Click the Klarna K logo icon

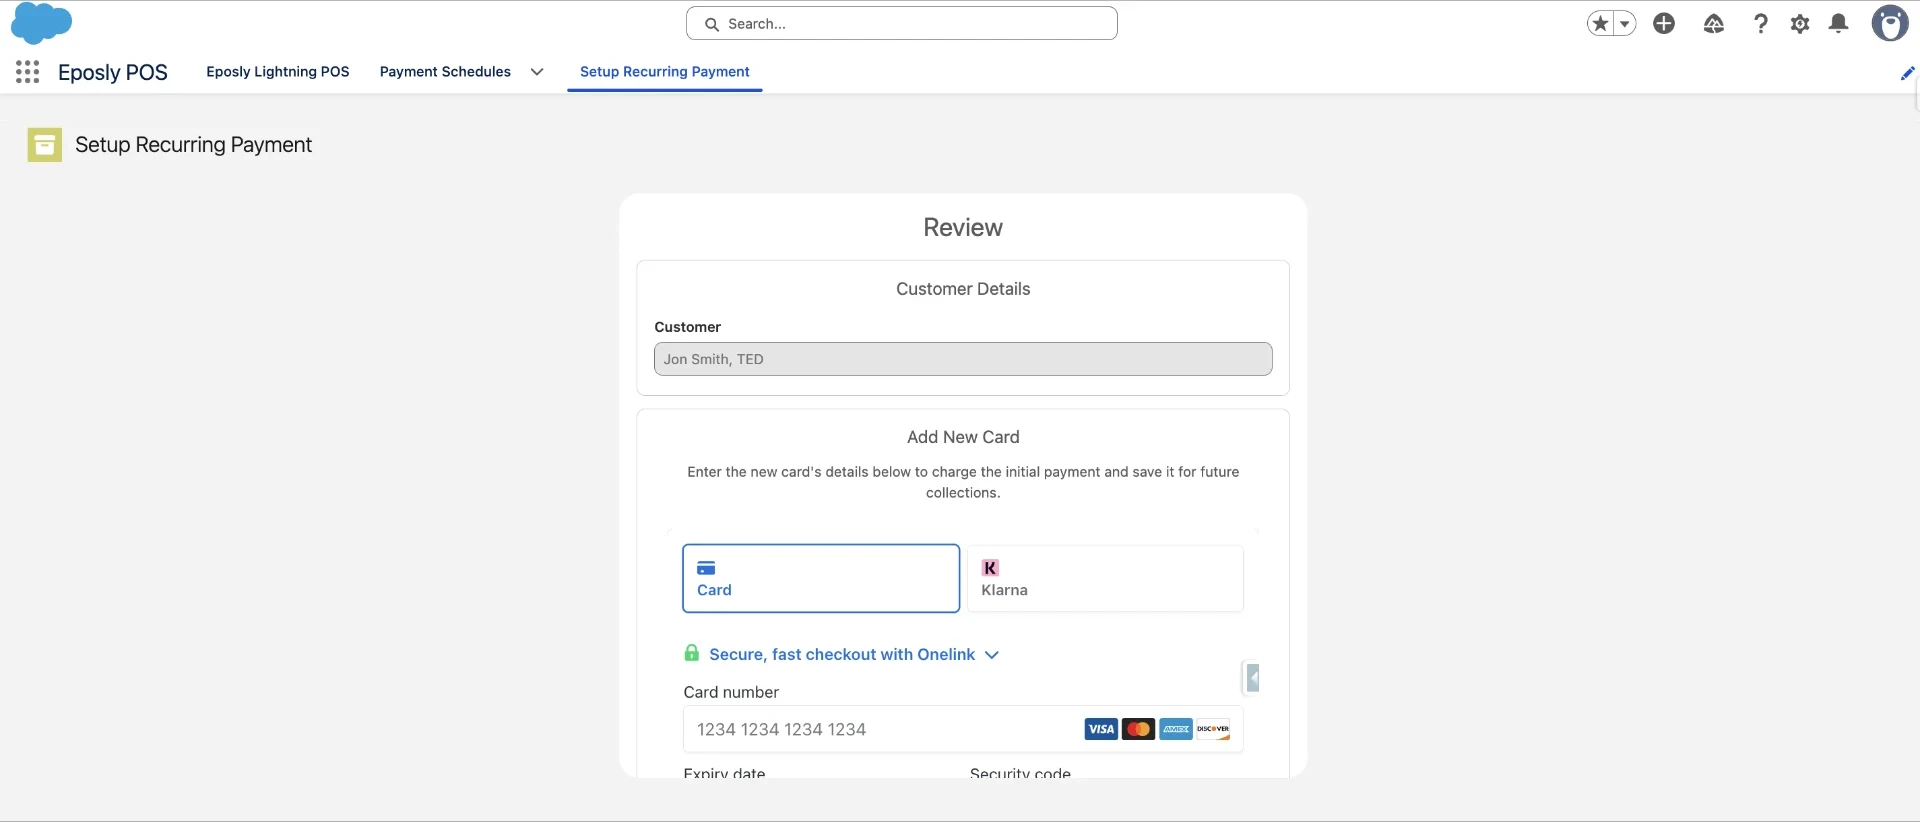[x=990, y=568]
